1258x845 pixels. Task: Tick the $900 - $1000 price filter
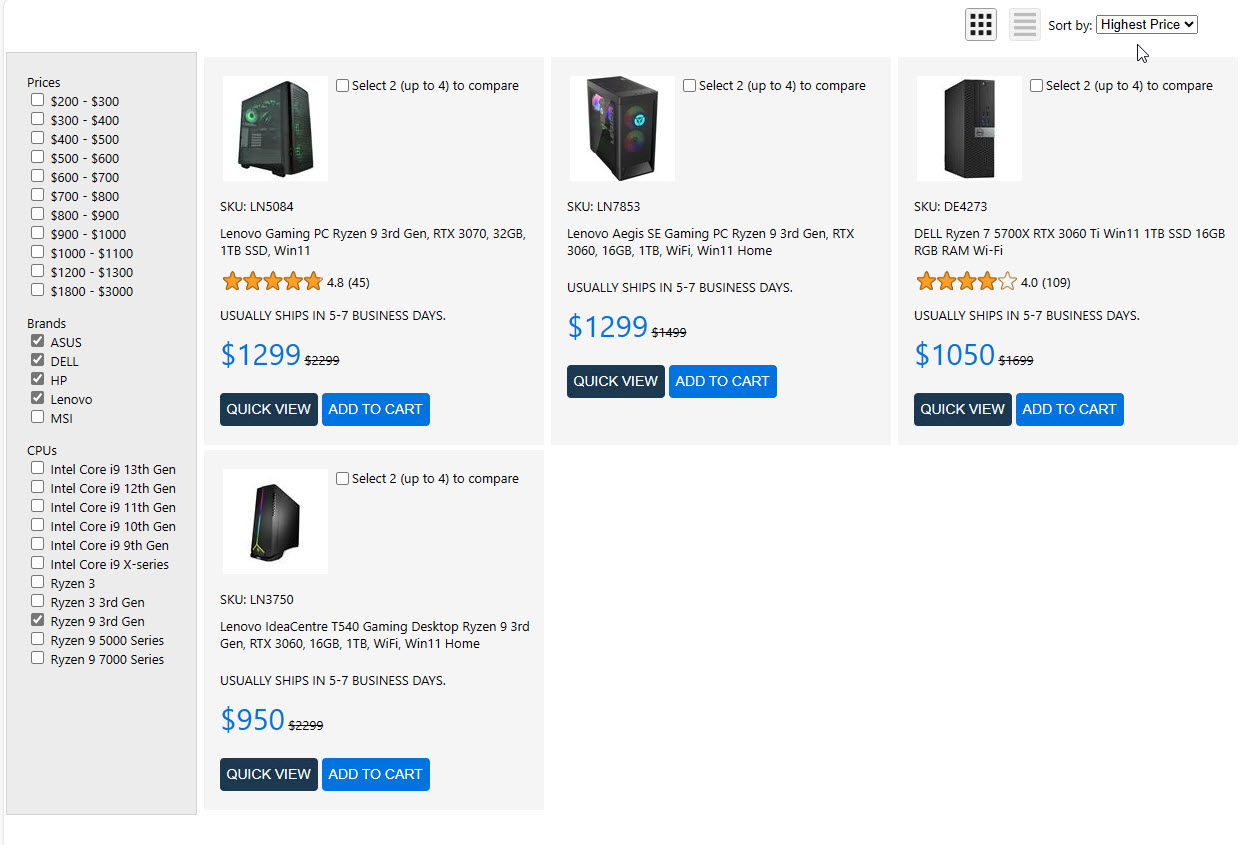coord(38,233)
